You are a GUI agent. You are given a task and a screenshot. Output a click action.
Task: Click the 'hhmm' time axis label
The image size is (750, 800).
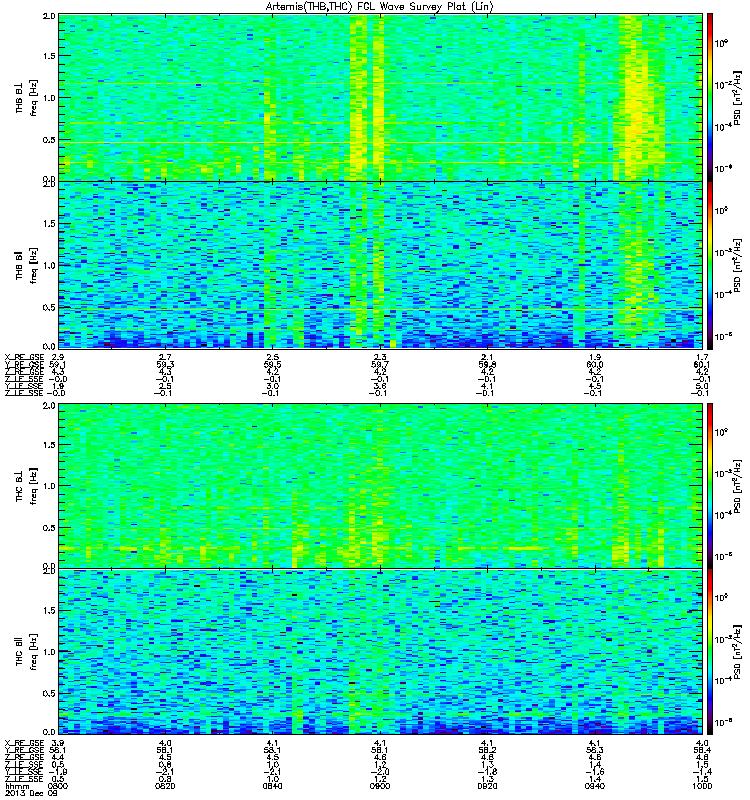[15, 786]
